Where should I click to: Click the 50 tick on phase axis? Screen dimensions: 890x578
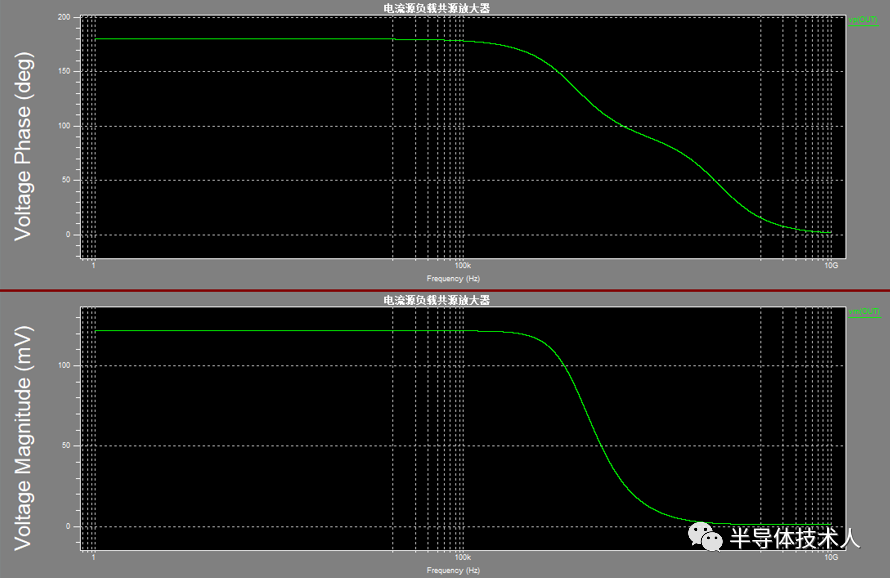coord(66,180)
